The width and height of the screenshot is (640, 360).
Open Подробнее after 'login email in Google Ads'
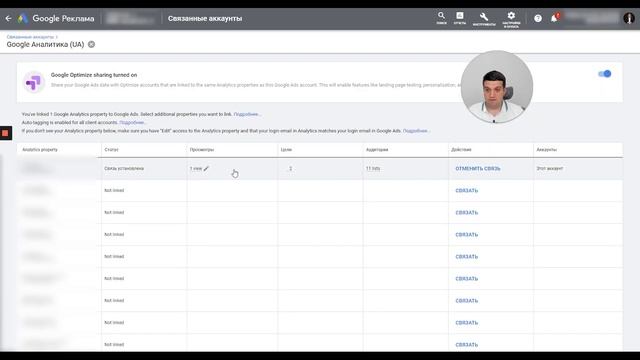416,131
